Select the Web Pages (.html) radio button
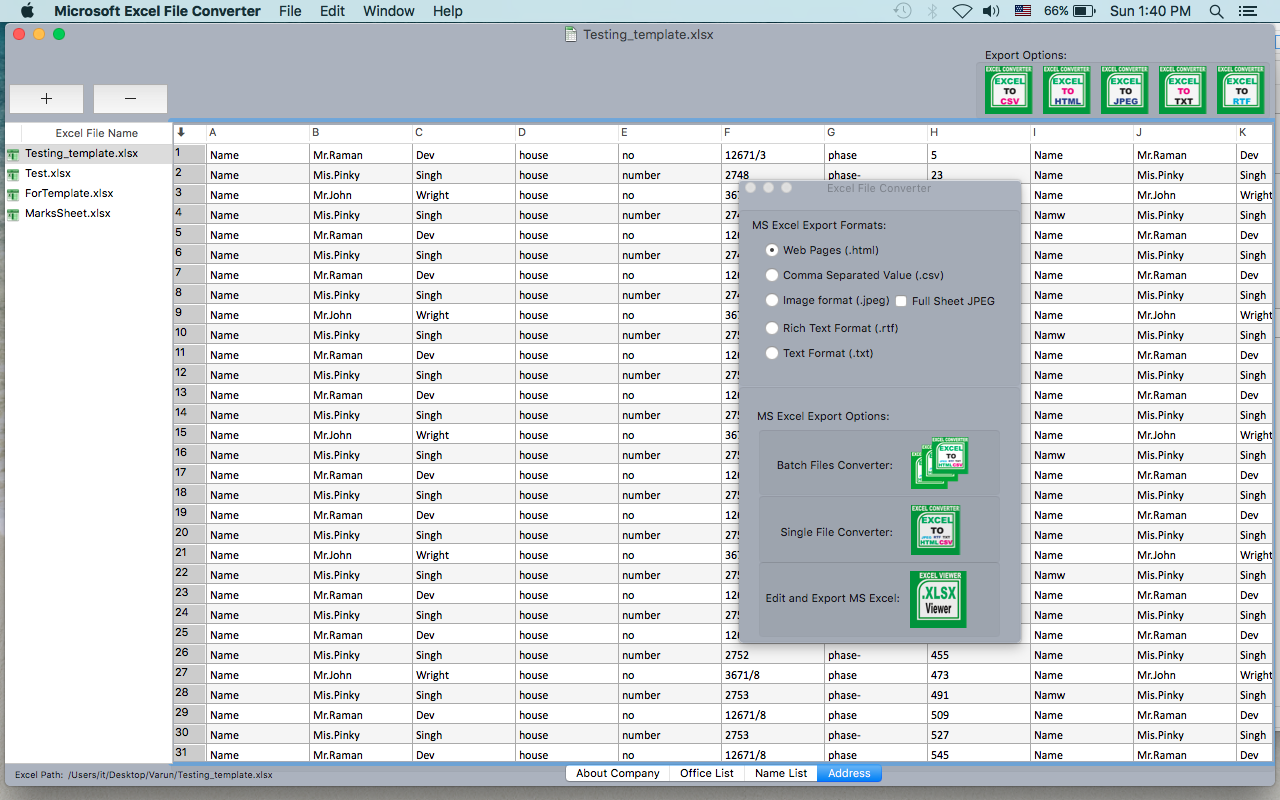 coord(772,250)
